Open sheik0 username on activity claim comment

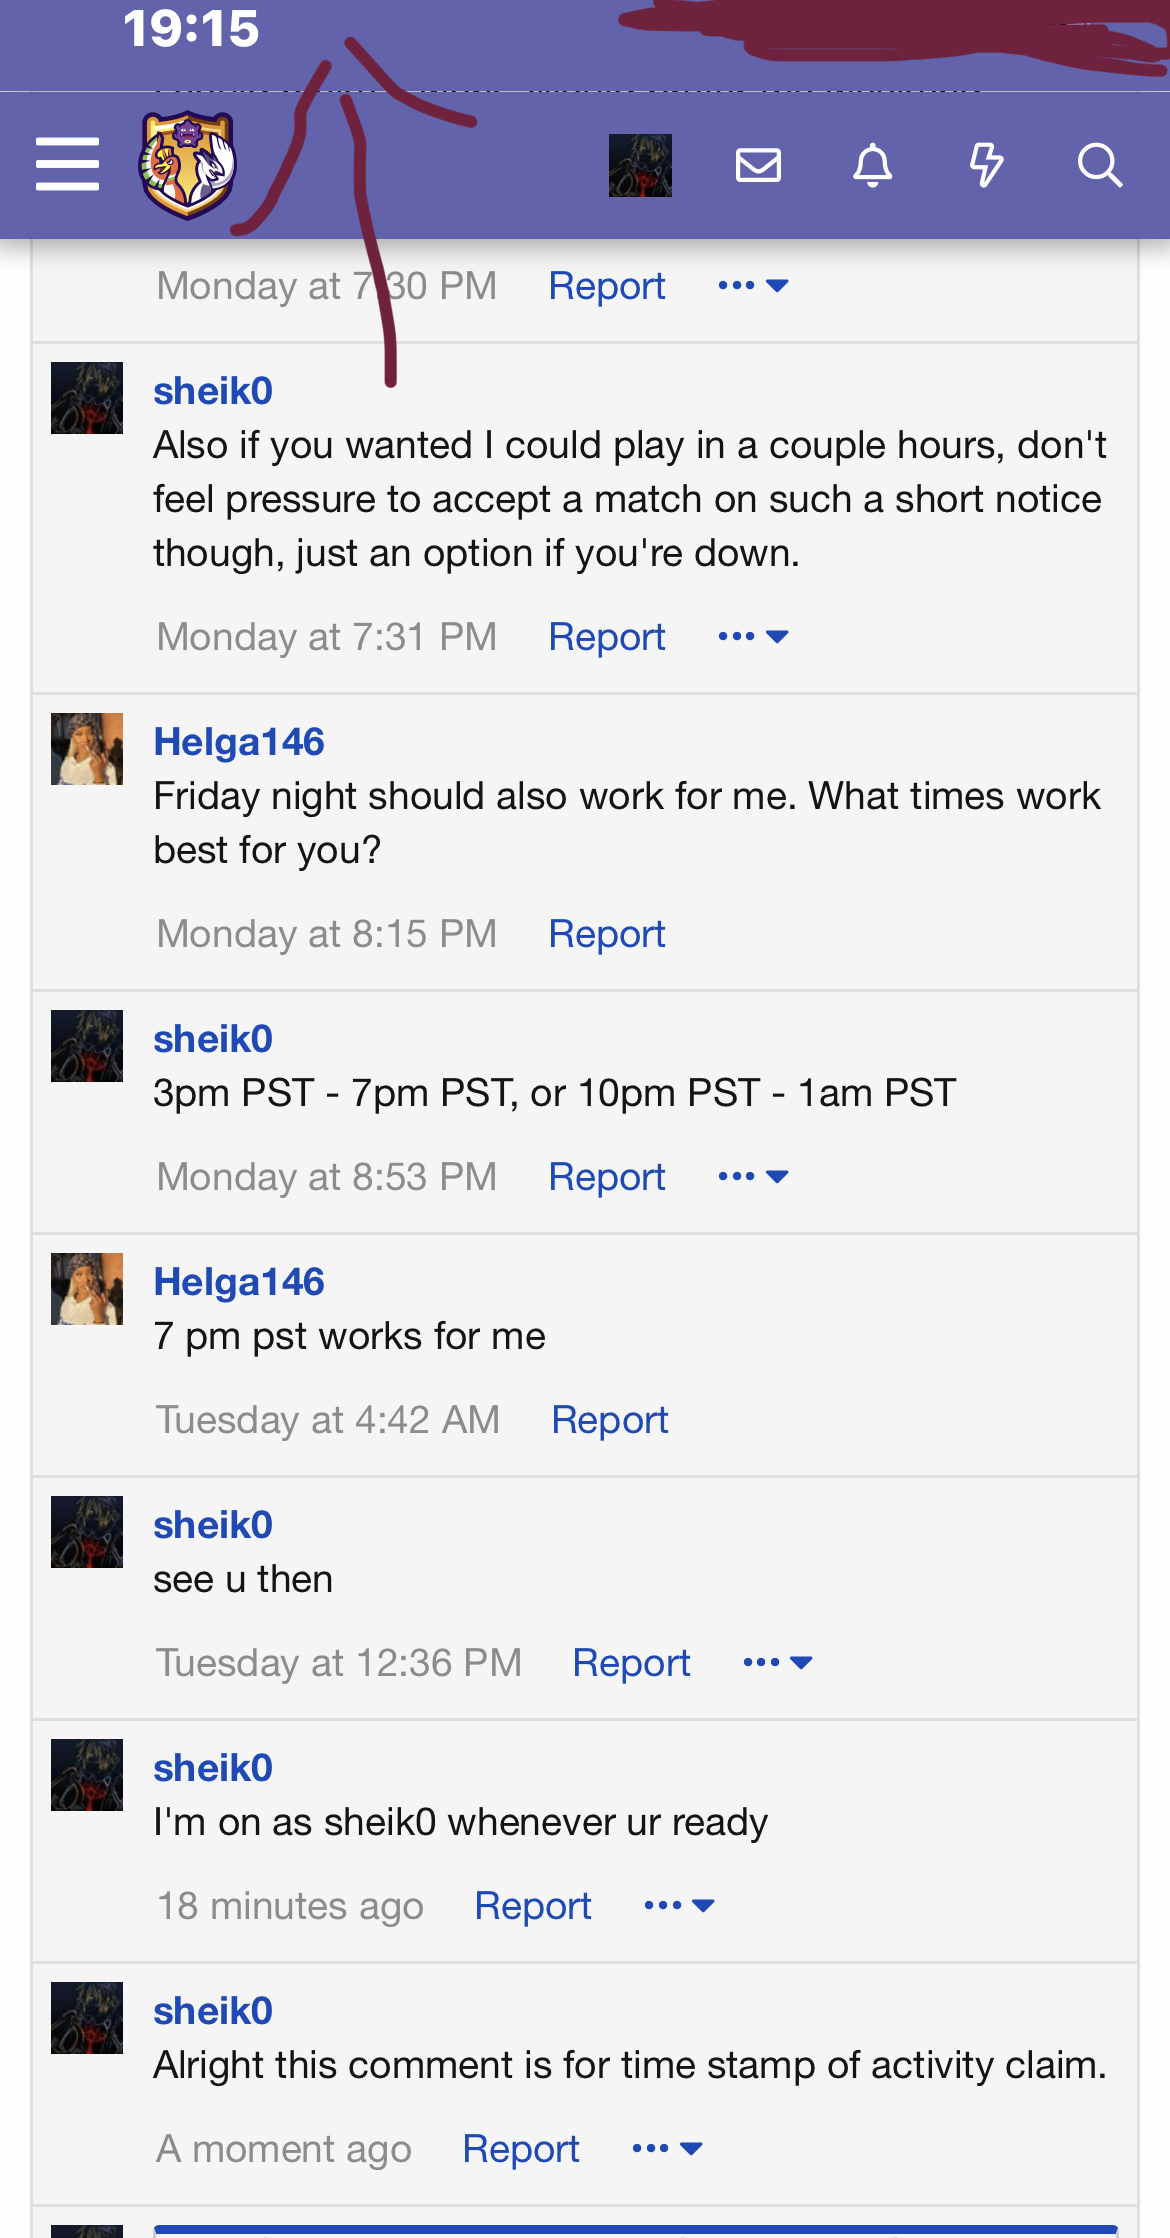click(x=213, y=2011)
